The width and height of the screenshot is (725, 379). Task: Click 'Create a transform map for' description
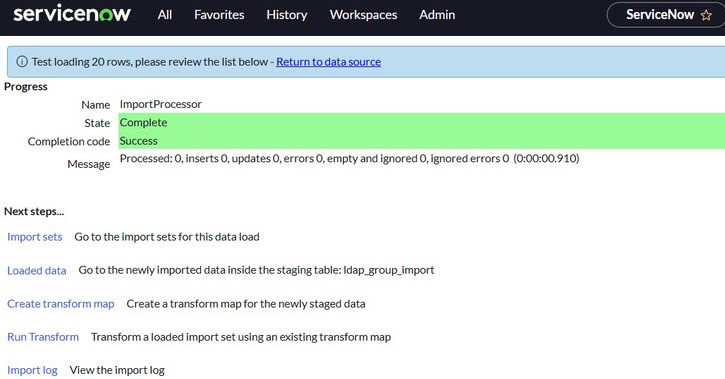246,304
